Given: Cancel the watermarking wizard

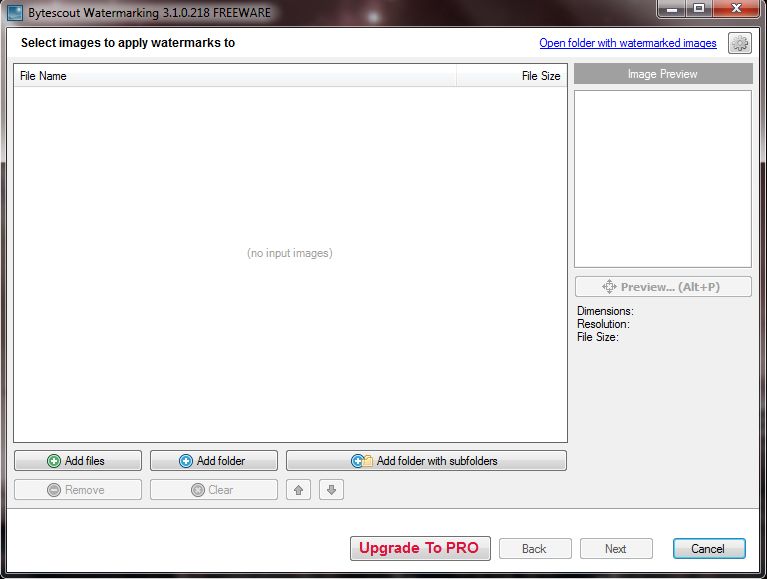Looking at the screenshot, I should tap(709, 549).
